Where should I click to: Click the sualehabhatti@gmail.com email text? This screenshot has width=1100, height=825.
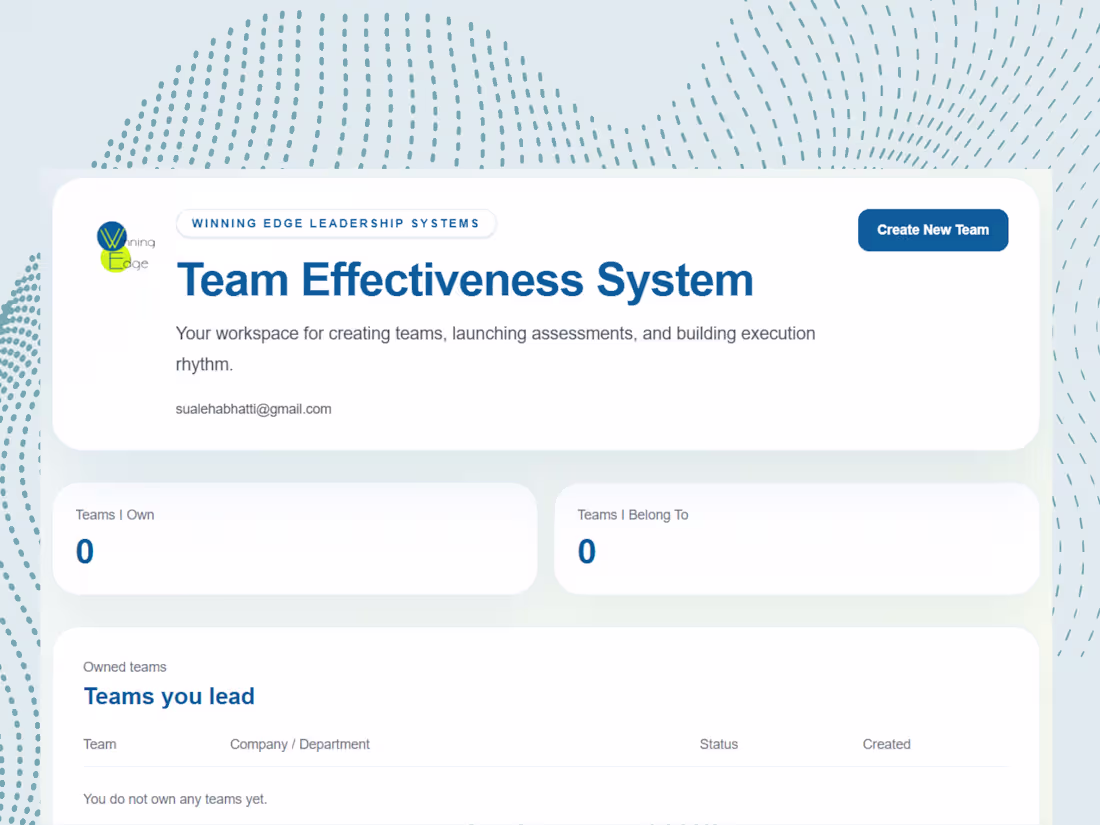click(253, 409)
